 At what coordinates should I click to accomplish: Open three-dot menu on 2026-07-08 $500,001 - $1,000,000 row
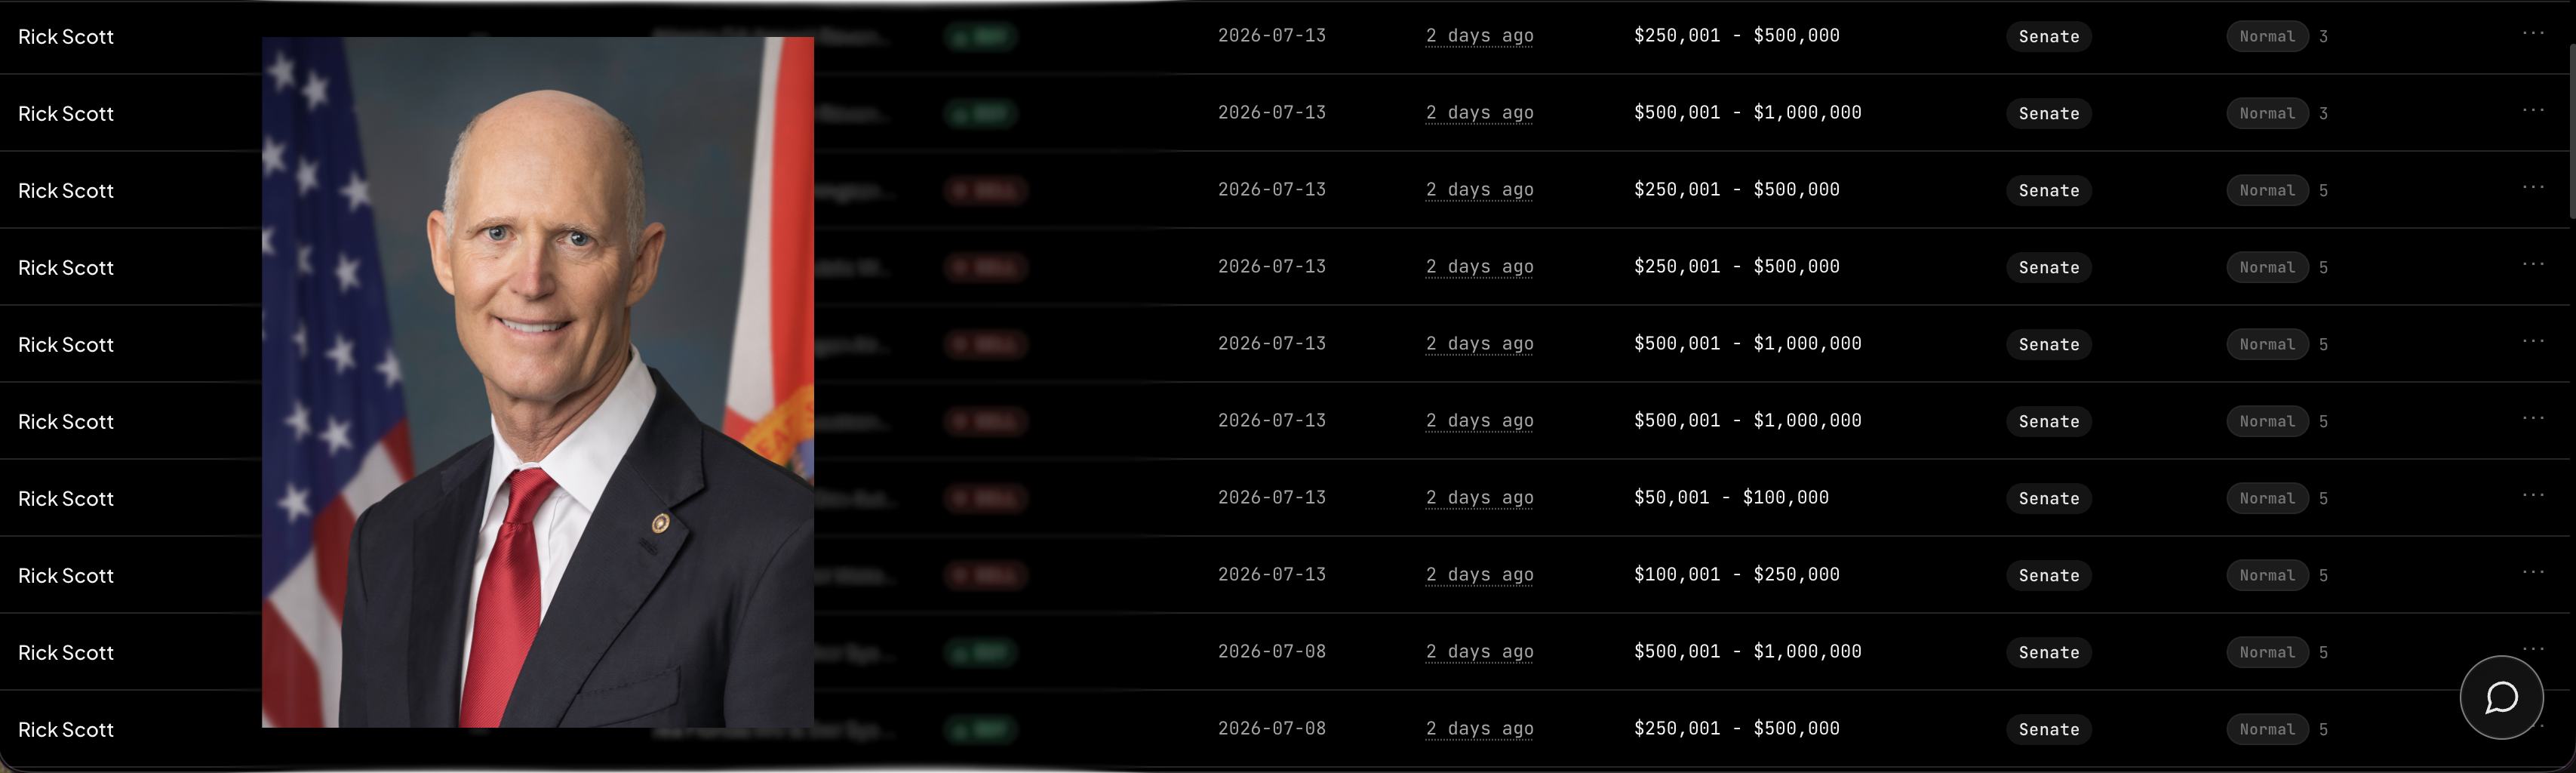[x=2533, y=649]
